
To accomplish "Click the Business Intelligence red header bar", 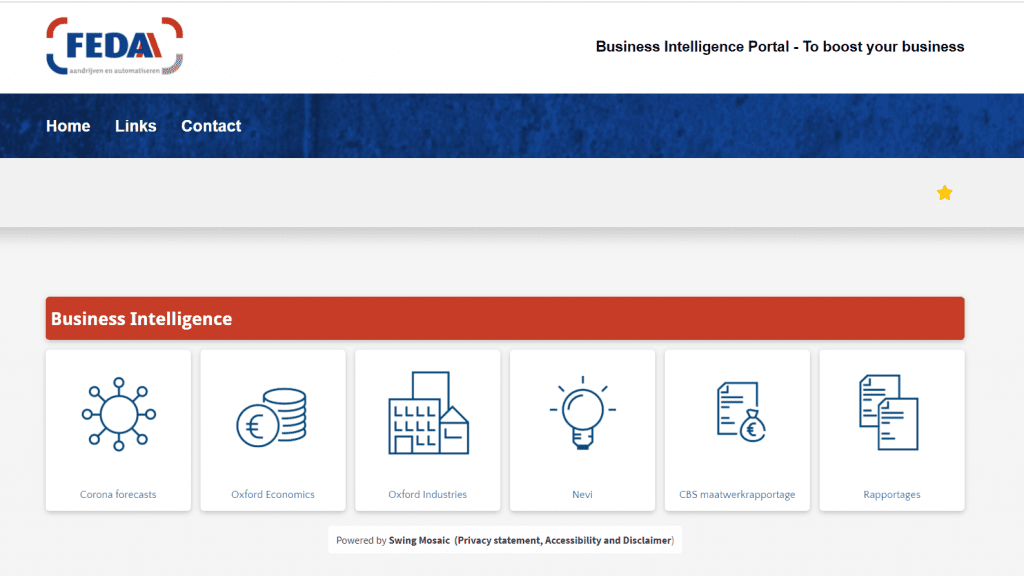I will click(505, 319).
